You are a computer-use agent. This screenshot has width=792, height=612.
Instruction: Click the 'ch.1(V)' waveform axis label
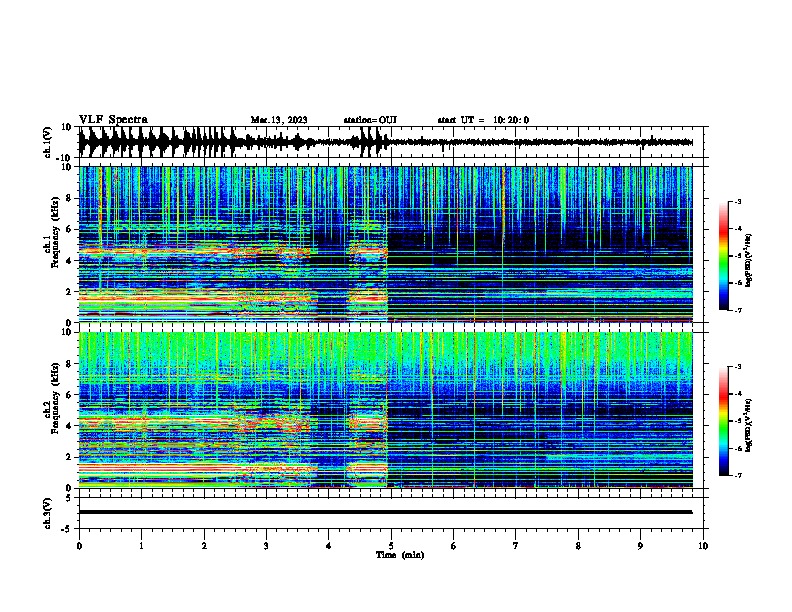tap(48, 142)
